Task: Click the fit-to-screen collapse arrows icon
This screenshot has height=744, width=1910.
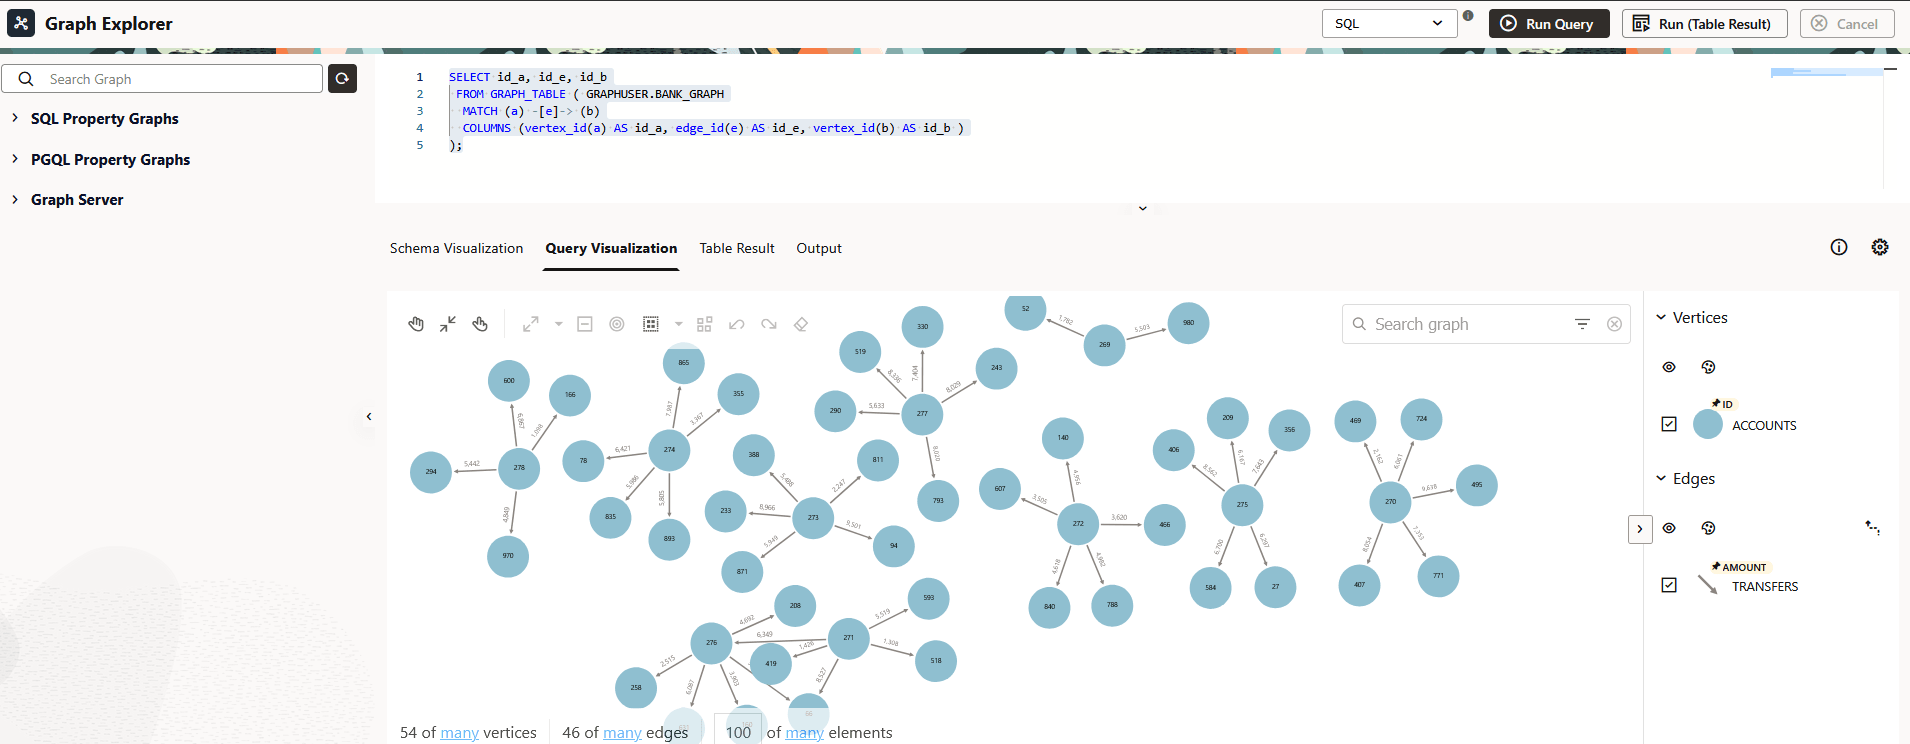Action: tap(448, 324)
